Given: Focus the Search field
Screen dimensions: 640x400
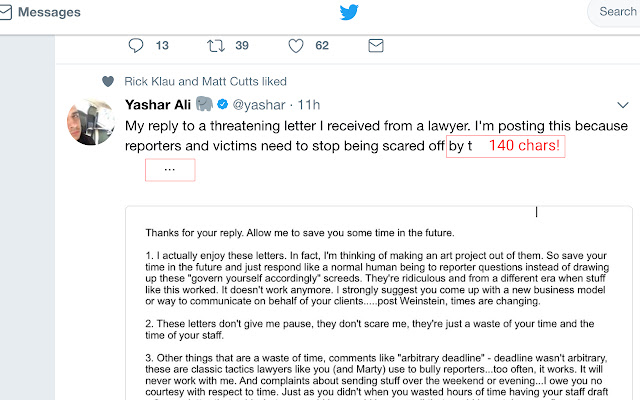Looking at the screenshot, I should tap(616, 12).
